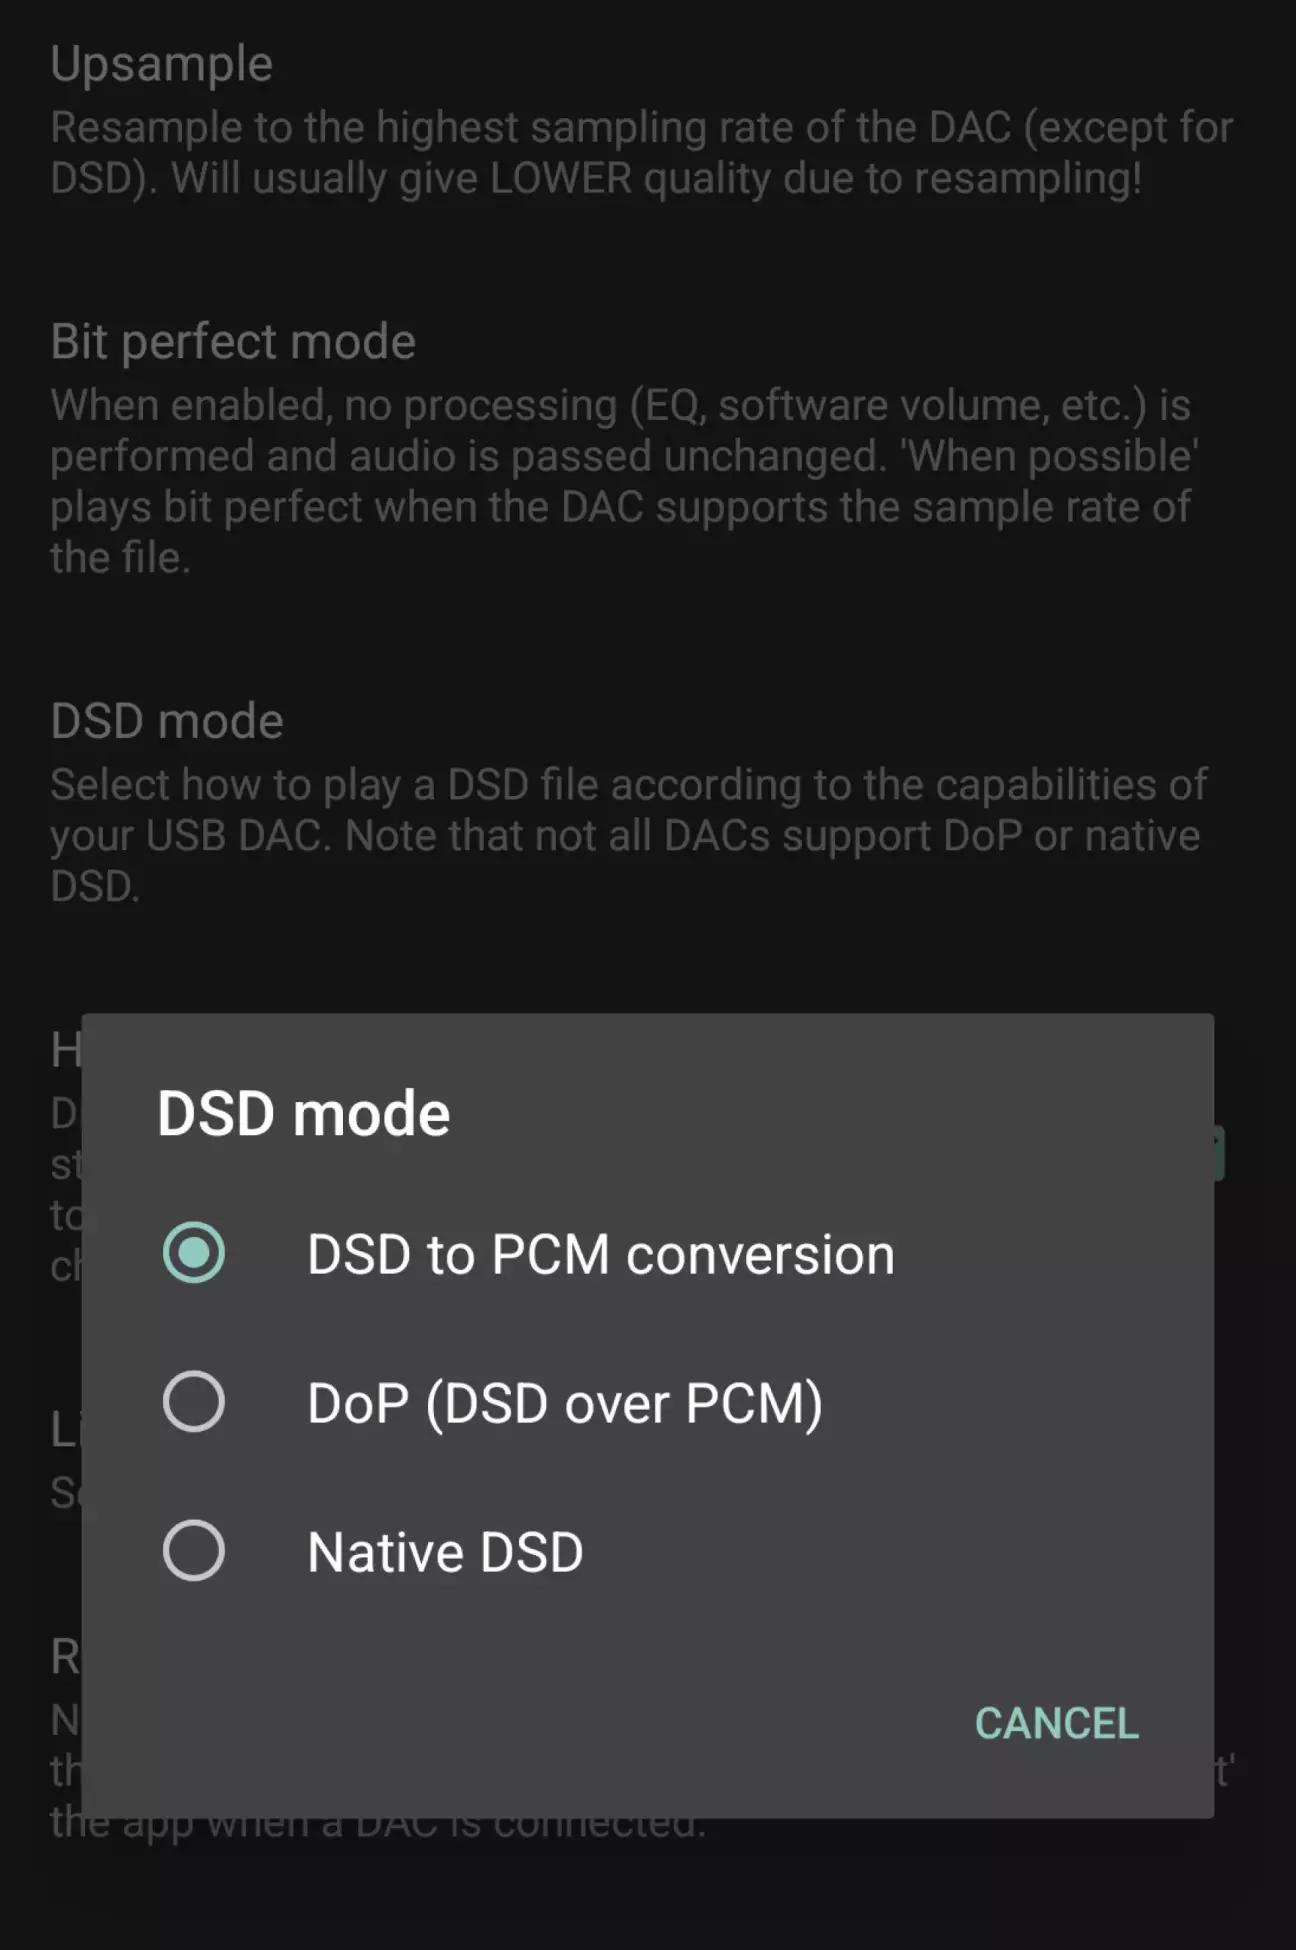Toggle the green switch peeking behind the dialog
The width and height of the screenshot is (1296, 1950).
click(1219, 1154)
